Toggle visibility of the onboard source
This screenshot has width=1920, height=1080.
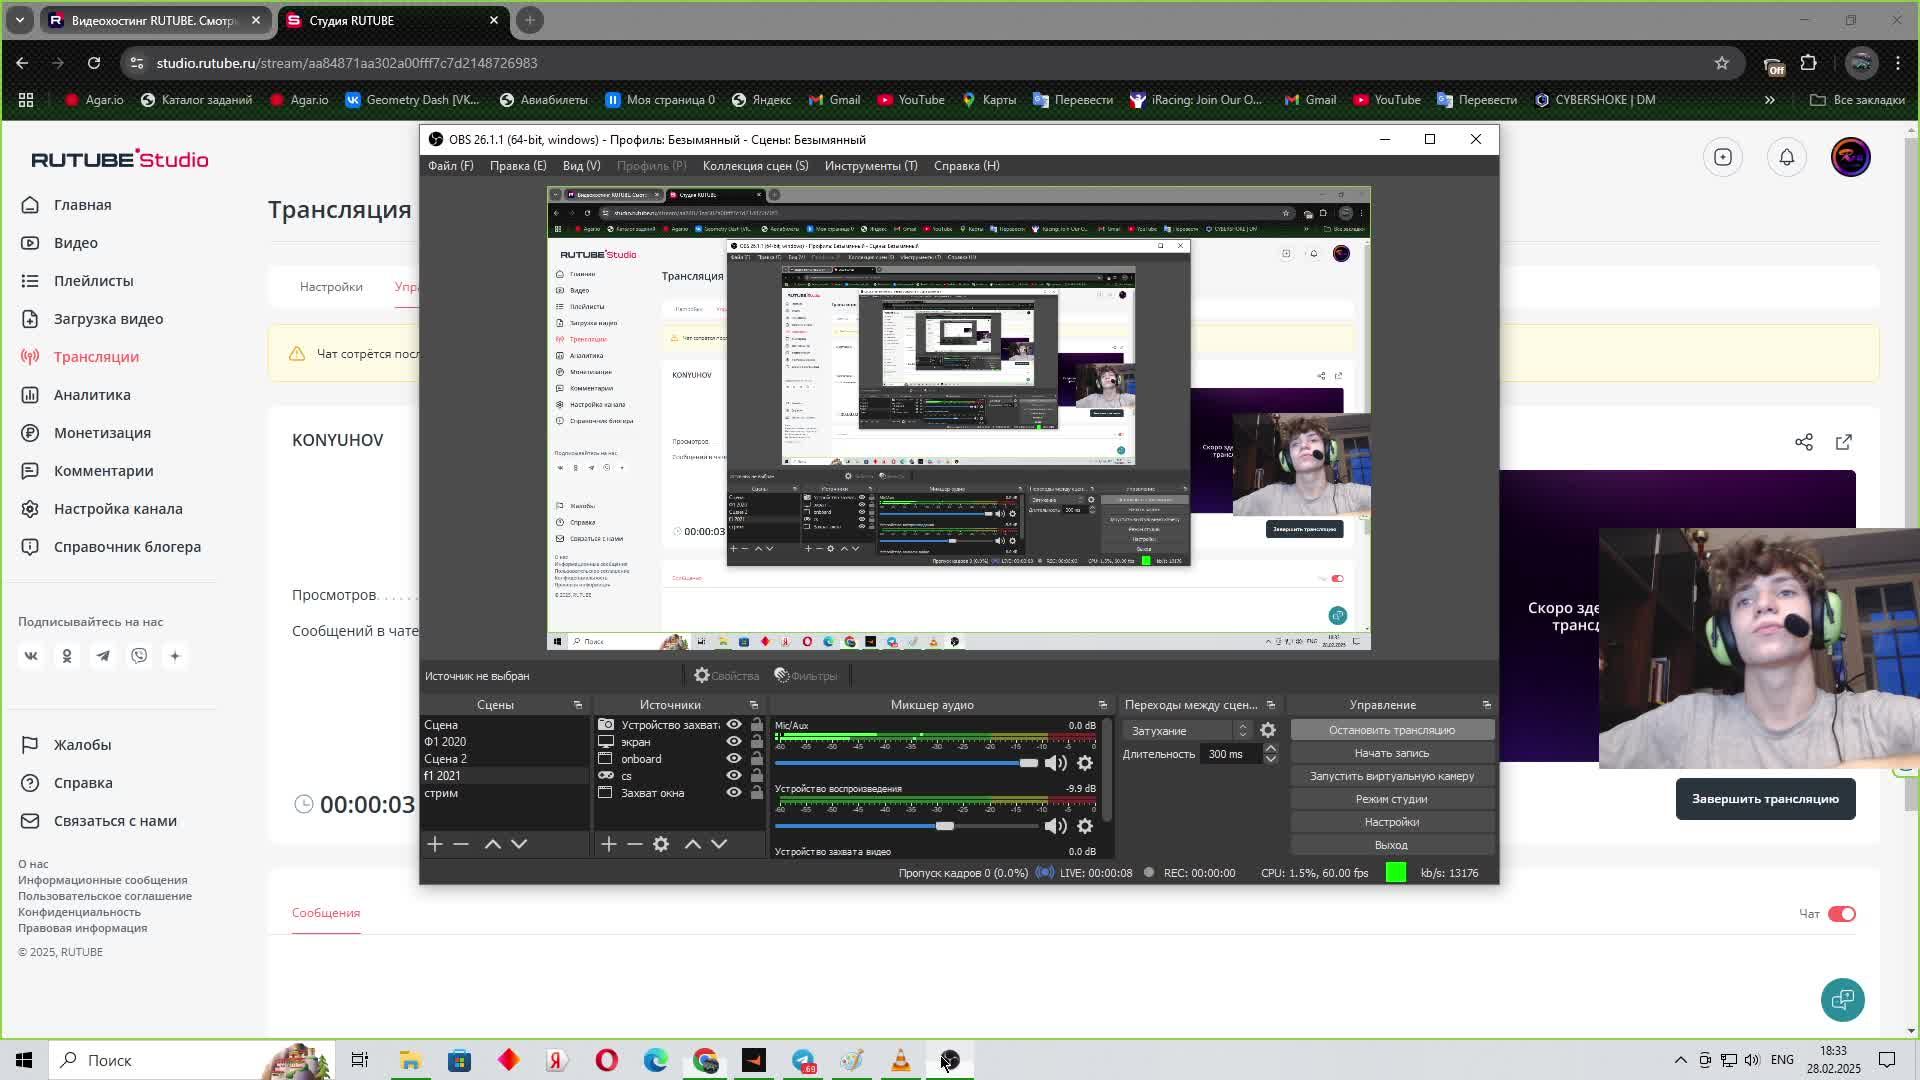(x=734, y=759)
